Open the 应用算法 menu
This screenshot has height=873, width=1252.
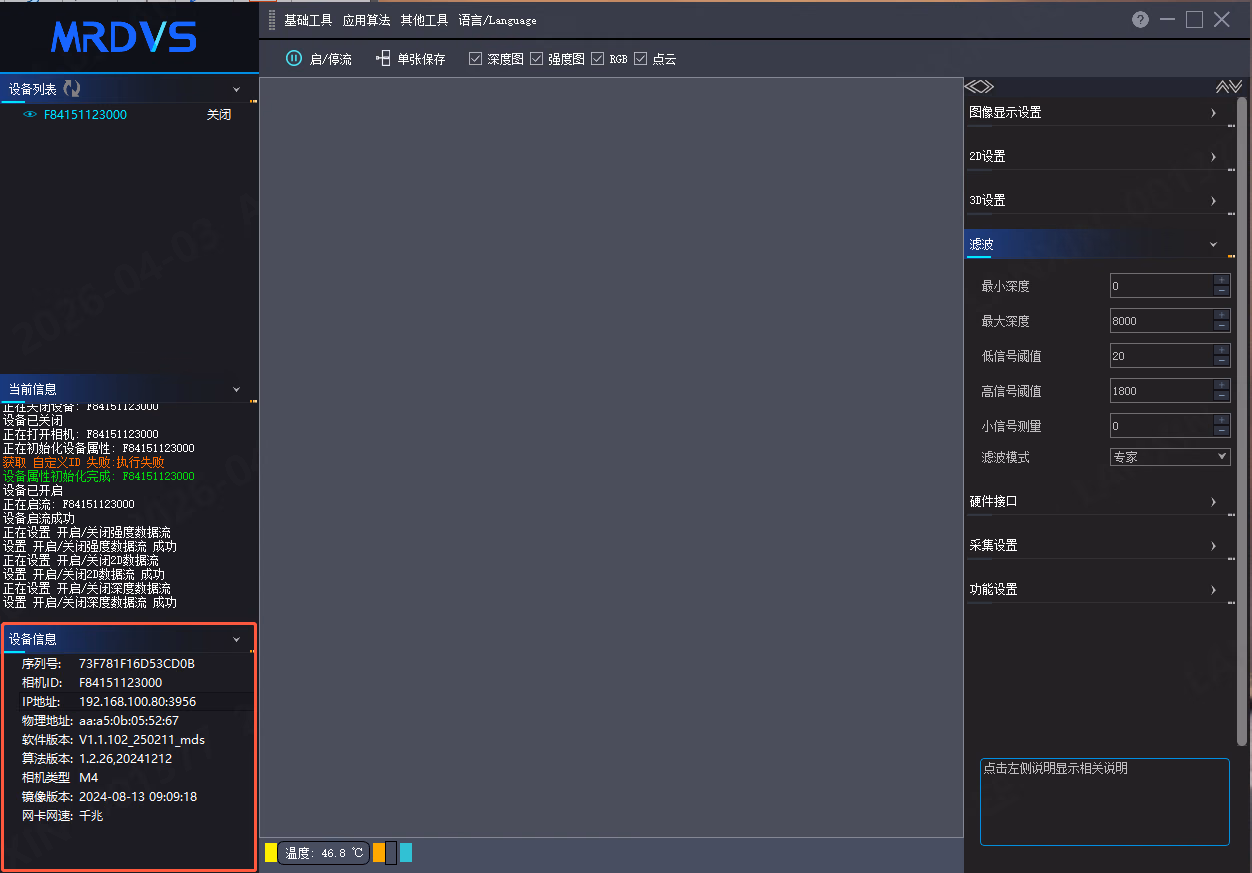[x=366, y=20]
